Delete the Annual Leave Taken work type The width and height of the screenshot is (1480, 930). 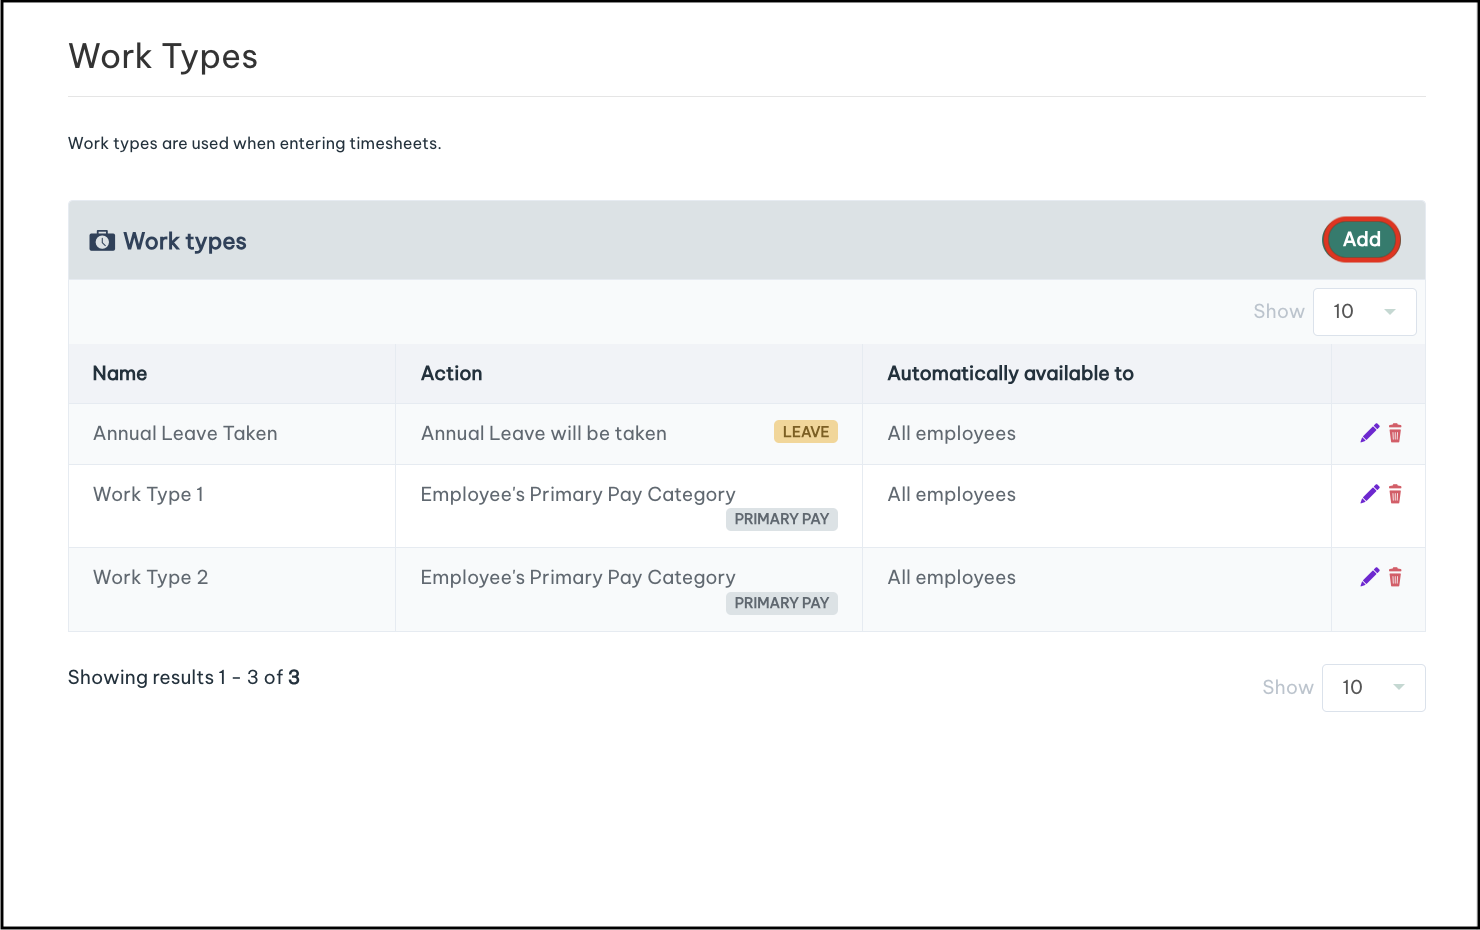click(x=1395, y=433)
